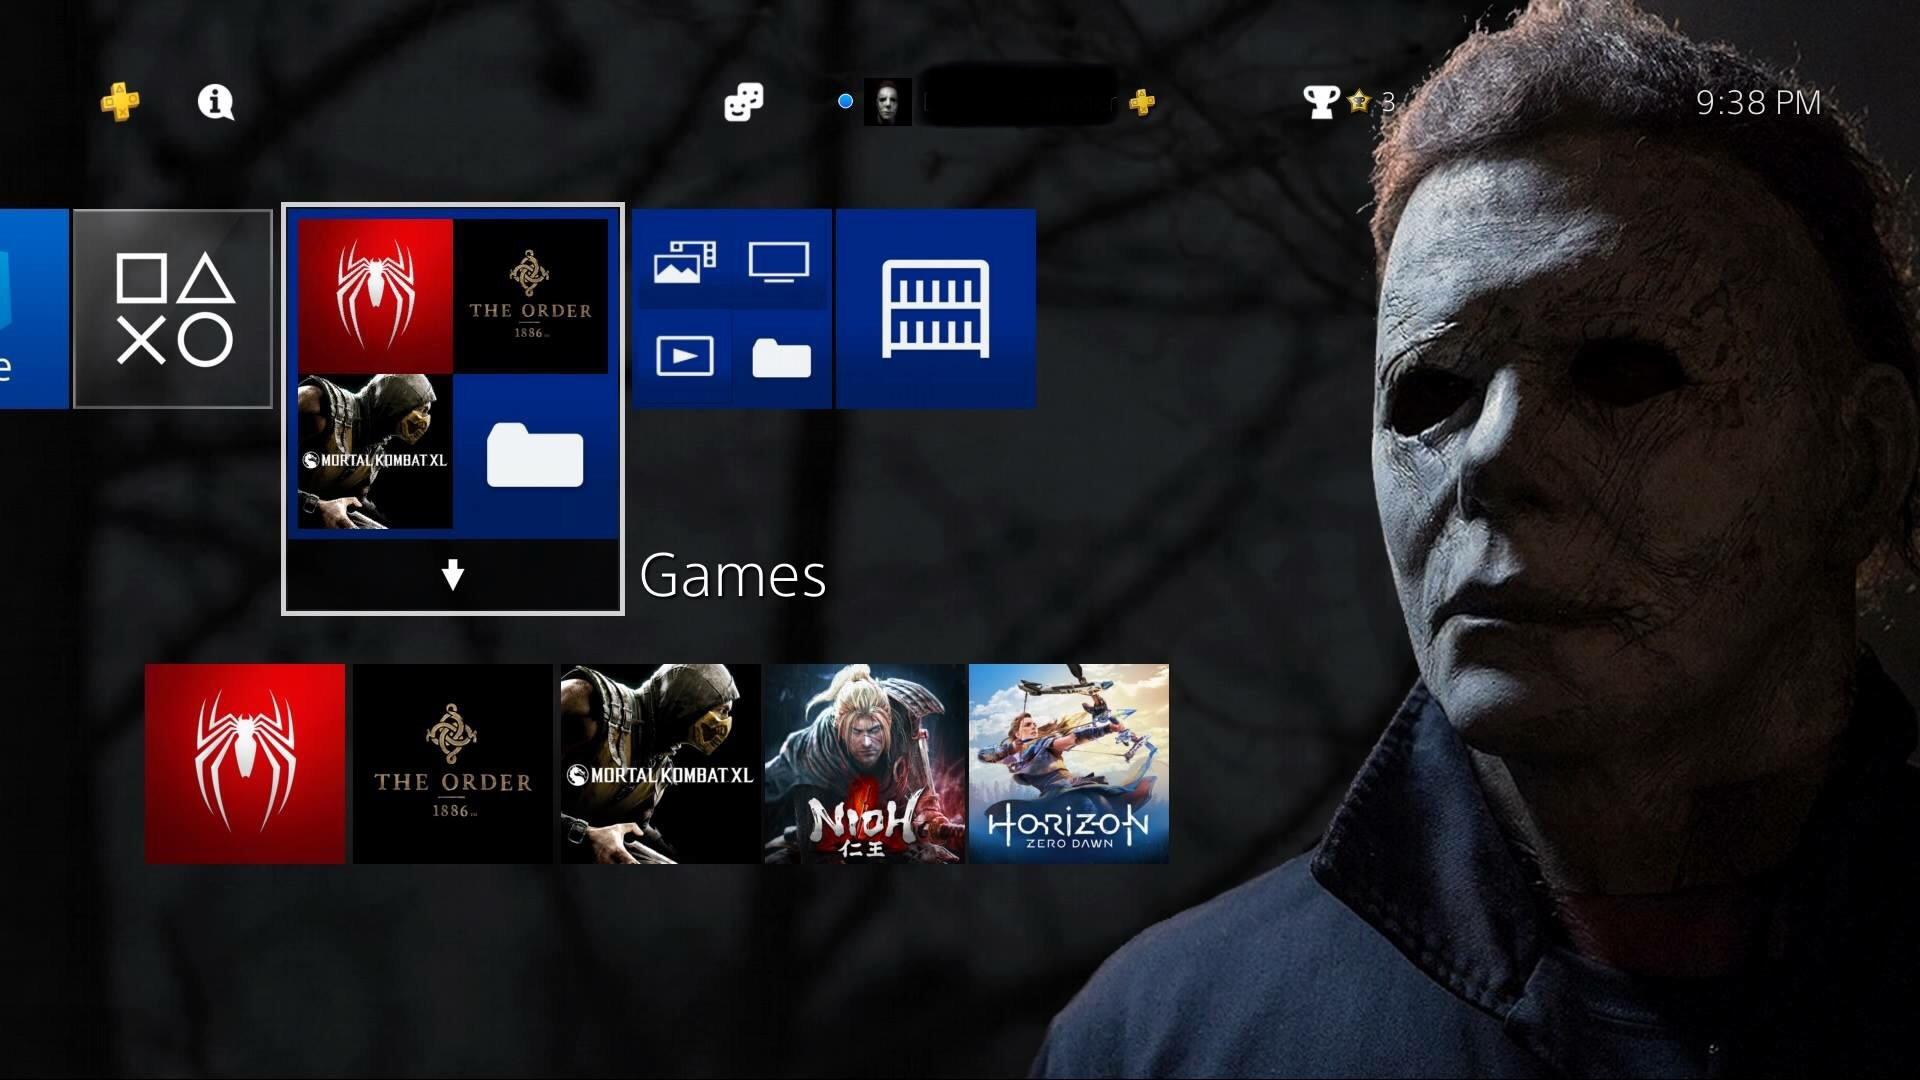Open the Capture Gallery icon
The height and width of the screenshot is (1080, 1920).
(x=685, y=262)
